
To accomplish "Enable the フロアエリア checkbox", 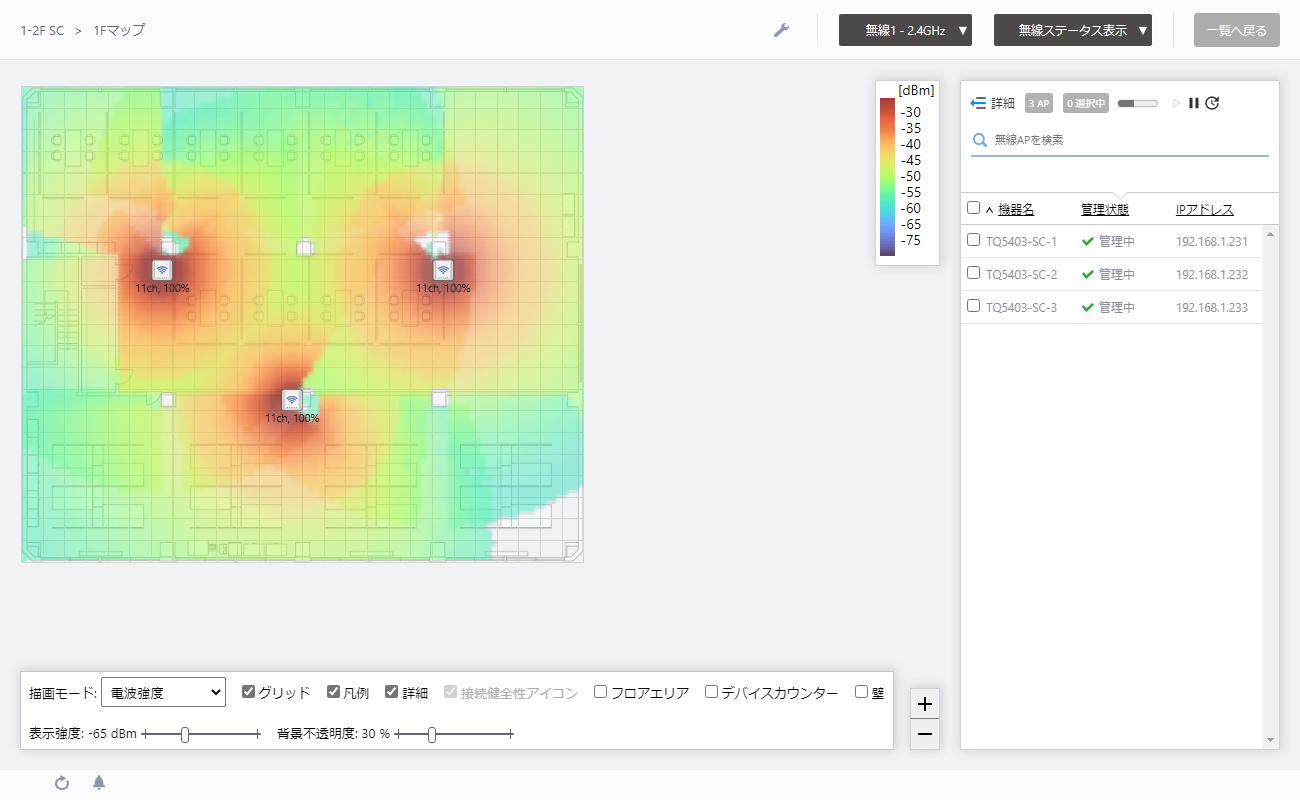I will point(601,691).
